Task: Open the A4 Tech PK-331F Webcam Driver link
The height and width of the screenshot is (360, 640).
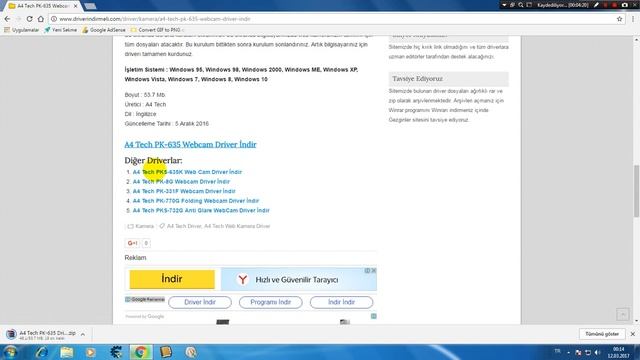Action: [x=184, y=191]
